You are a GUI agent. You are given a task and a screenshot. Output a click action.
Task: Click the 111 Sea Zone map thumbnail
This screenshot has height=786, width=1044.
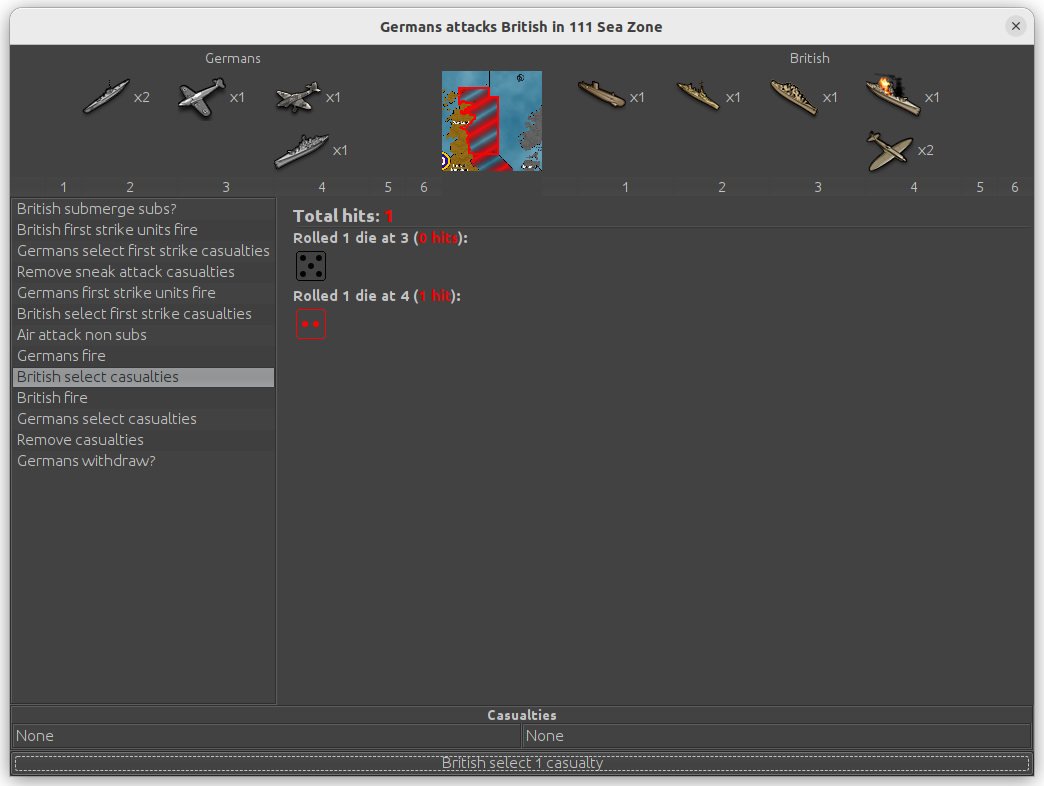492,121
